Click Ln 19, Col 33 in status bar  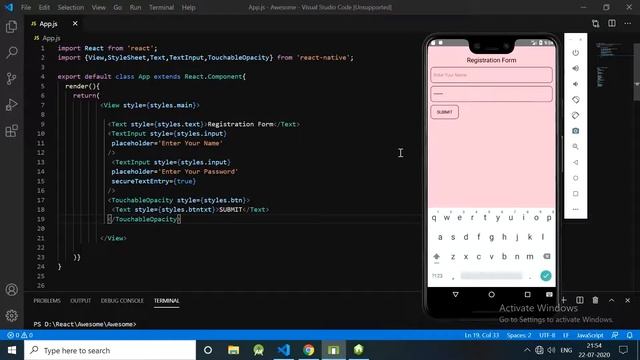coord(482,335)
